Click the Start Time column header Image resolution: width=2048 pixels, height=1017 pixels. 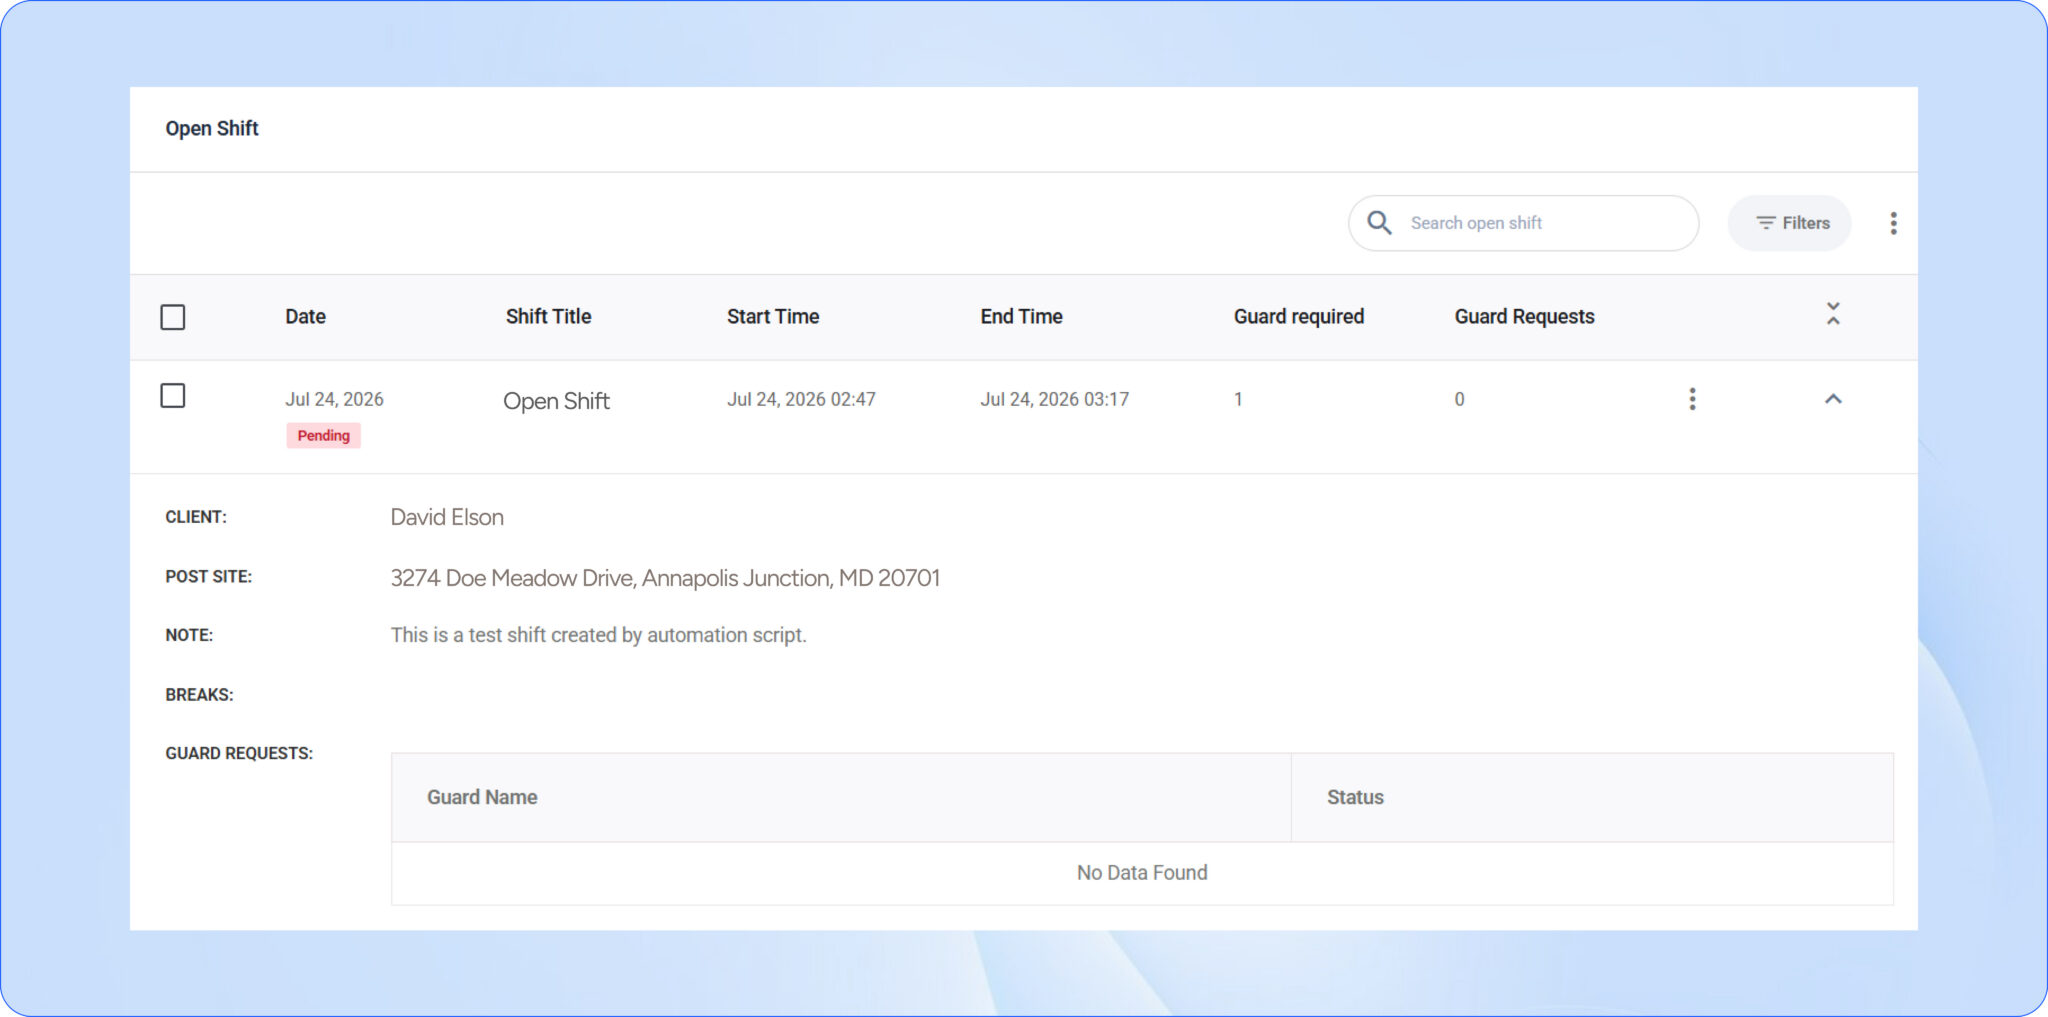coord(773,317)
